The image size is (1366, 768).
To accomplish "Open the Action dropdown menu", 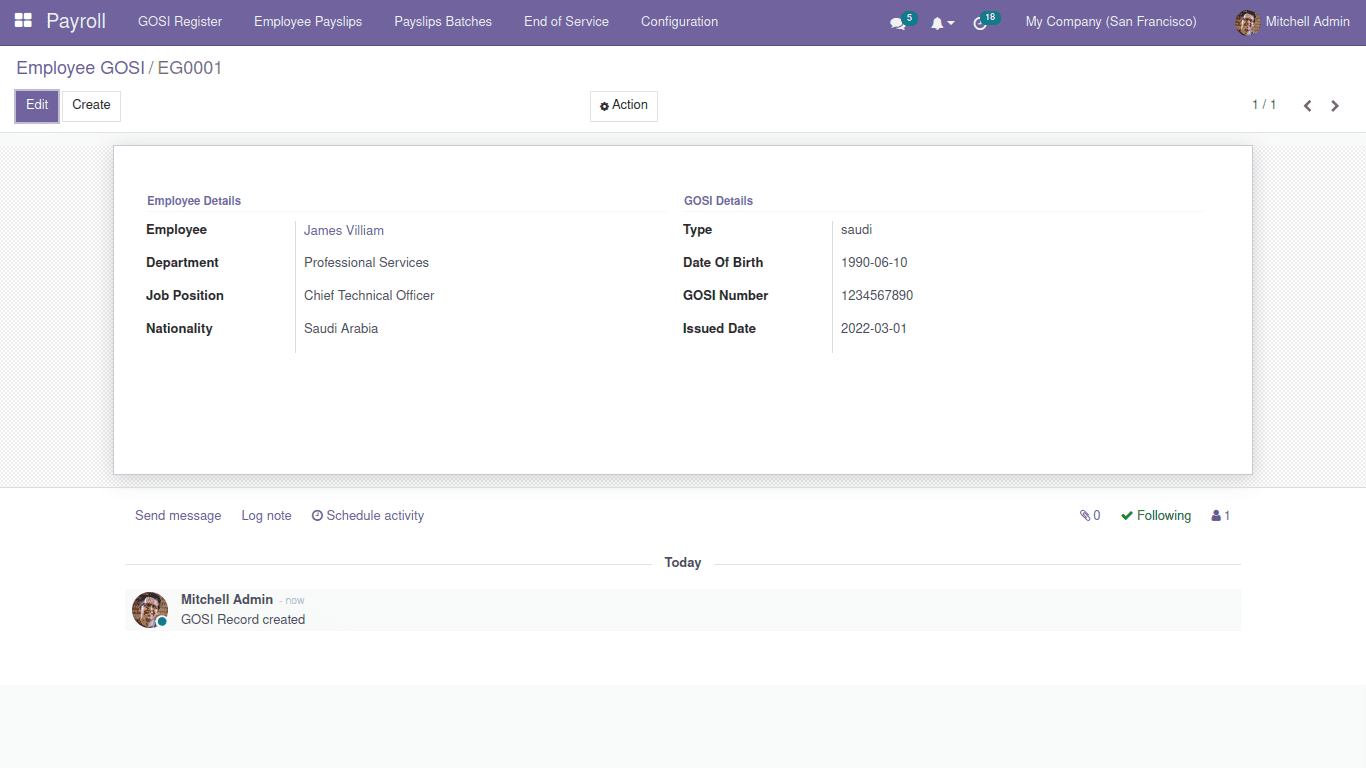I will (x=623, y=106).
